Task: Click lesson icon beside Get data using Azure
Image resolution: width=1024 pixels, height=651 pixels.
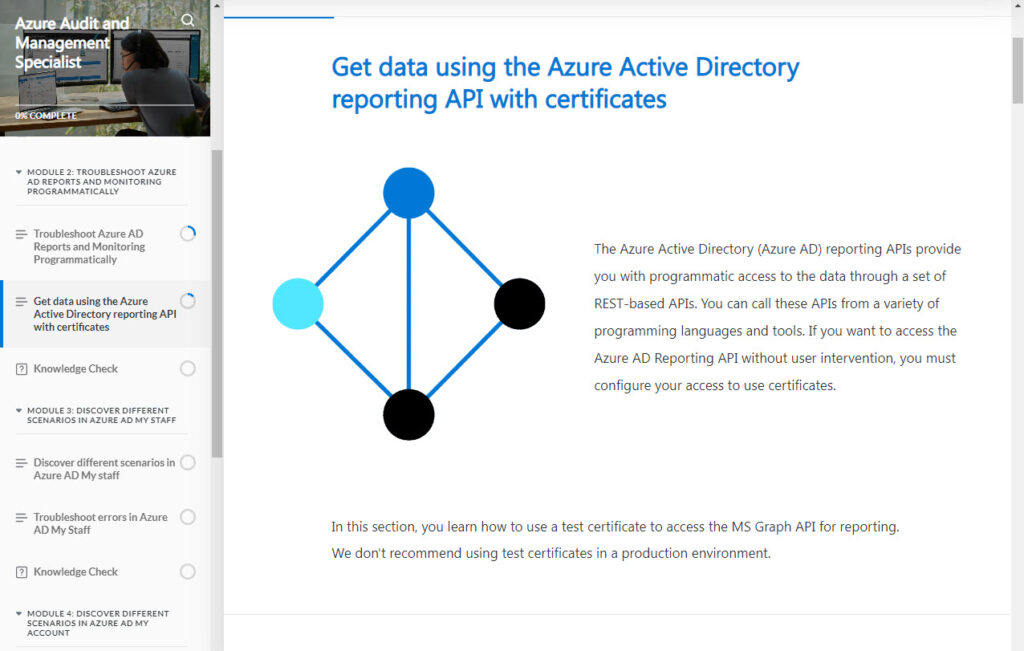Action: click(21, 301)
